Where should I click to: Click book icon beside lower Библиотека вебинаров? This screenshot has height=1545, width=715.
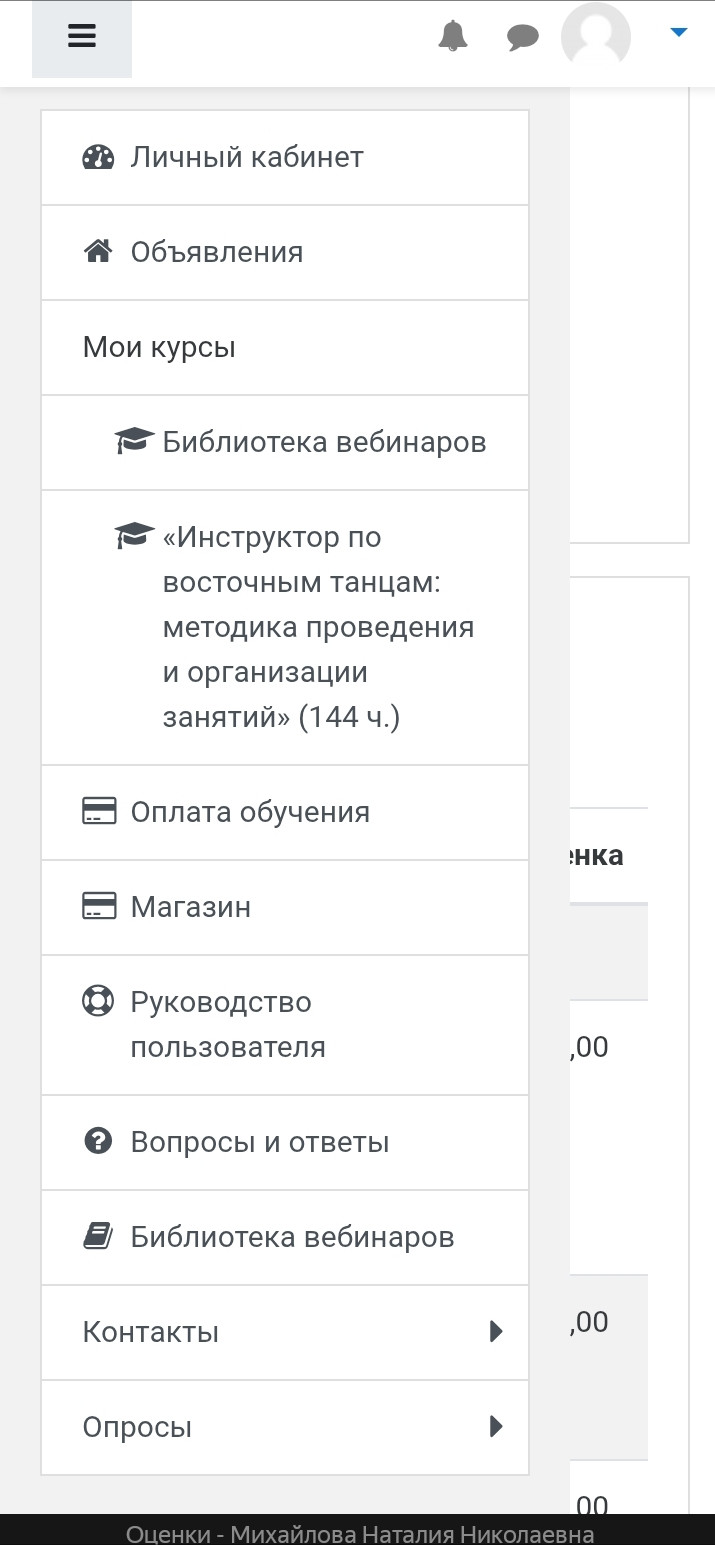[98, 1237]
